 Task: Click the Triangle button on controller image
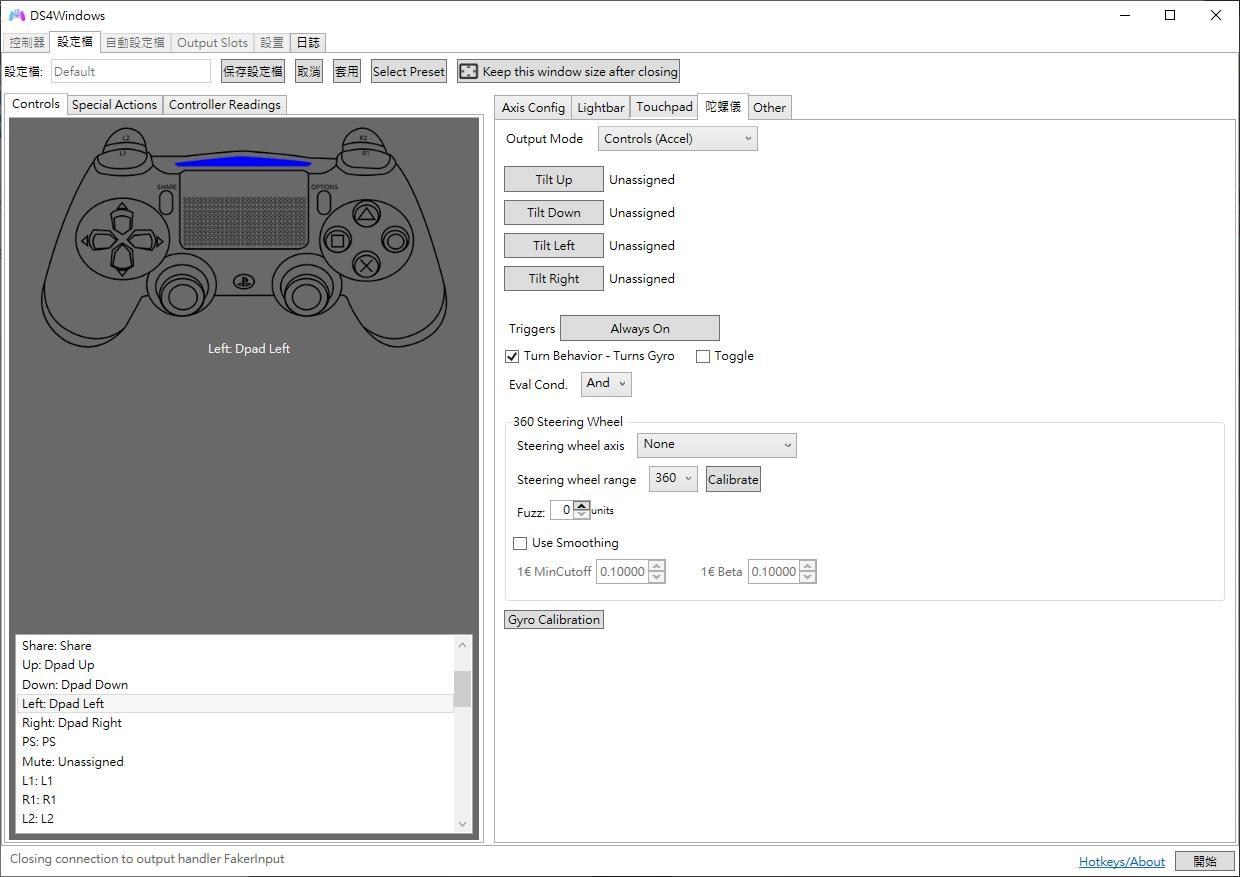pos(367,213)
